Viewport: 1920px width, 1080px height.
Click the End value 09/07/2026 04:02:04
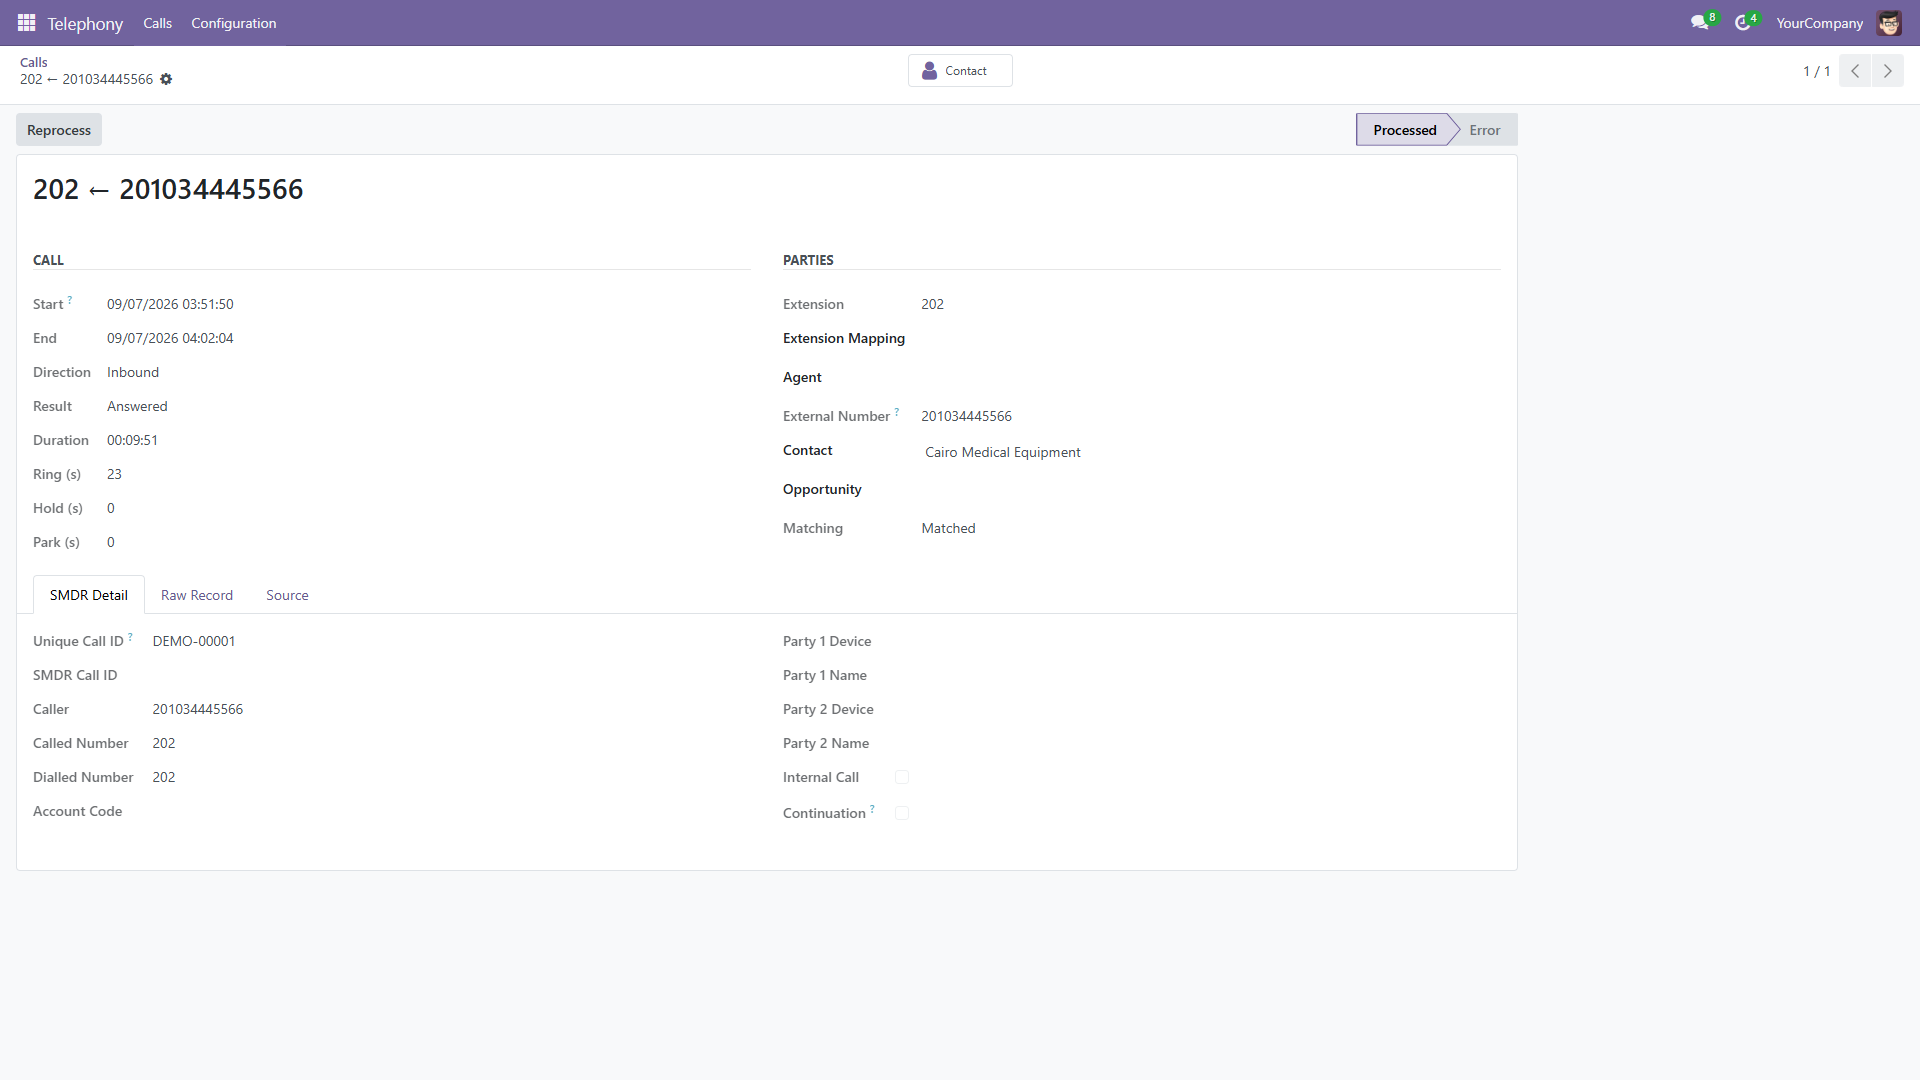[170, 338]
